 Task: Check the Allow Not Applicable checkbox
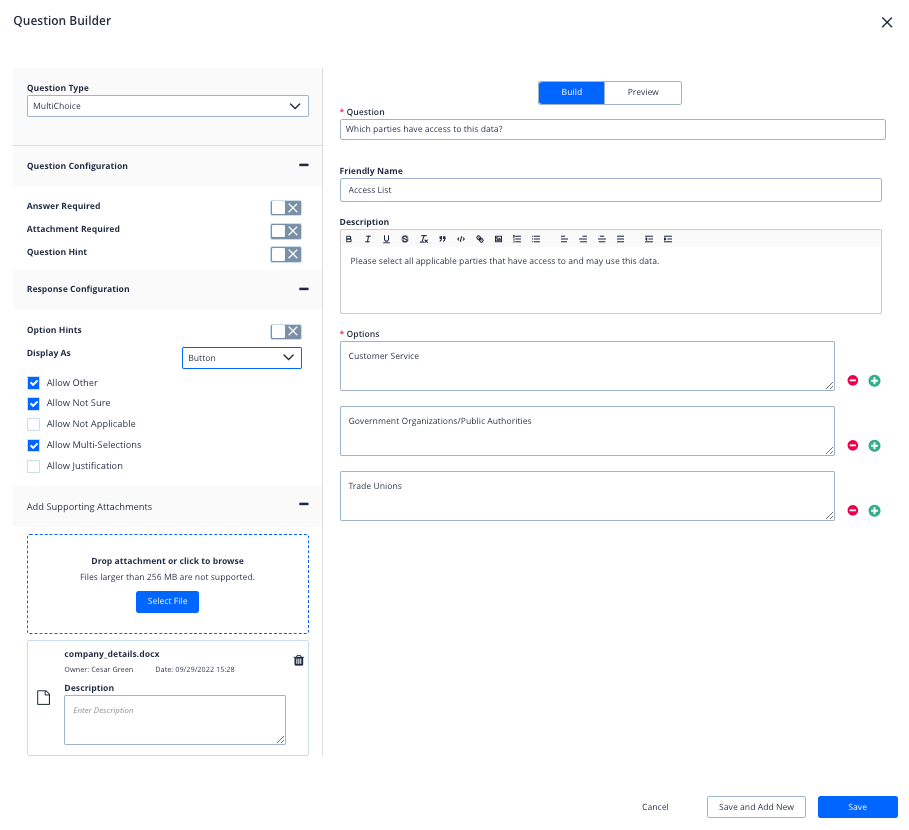coord(34,424)
